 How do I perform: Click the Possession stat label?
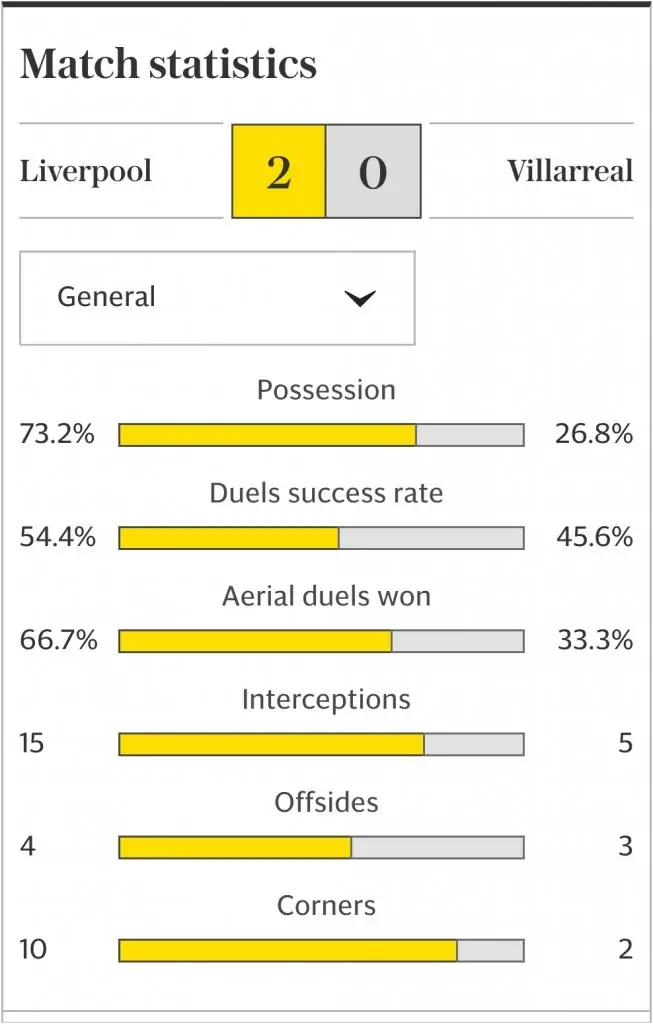pos(326,390)
